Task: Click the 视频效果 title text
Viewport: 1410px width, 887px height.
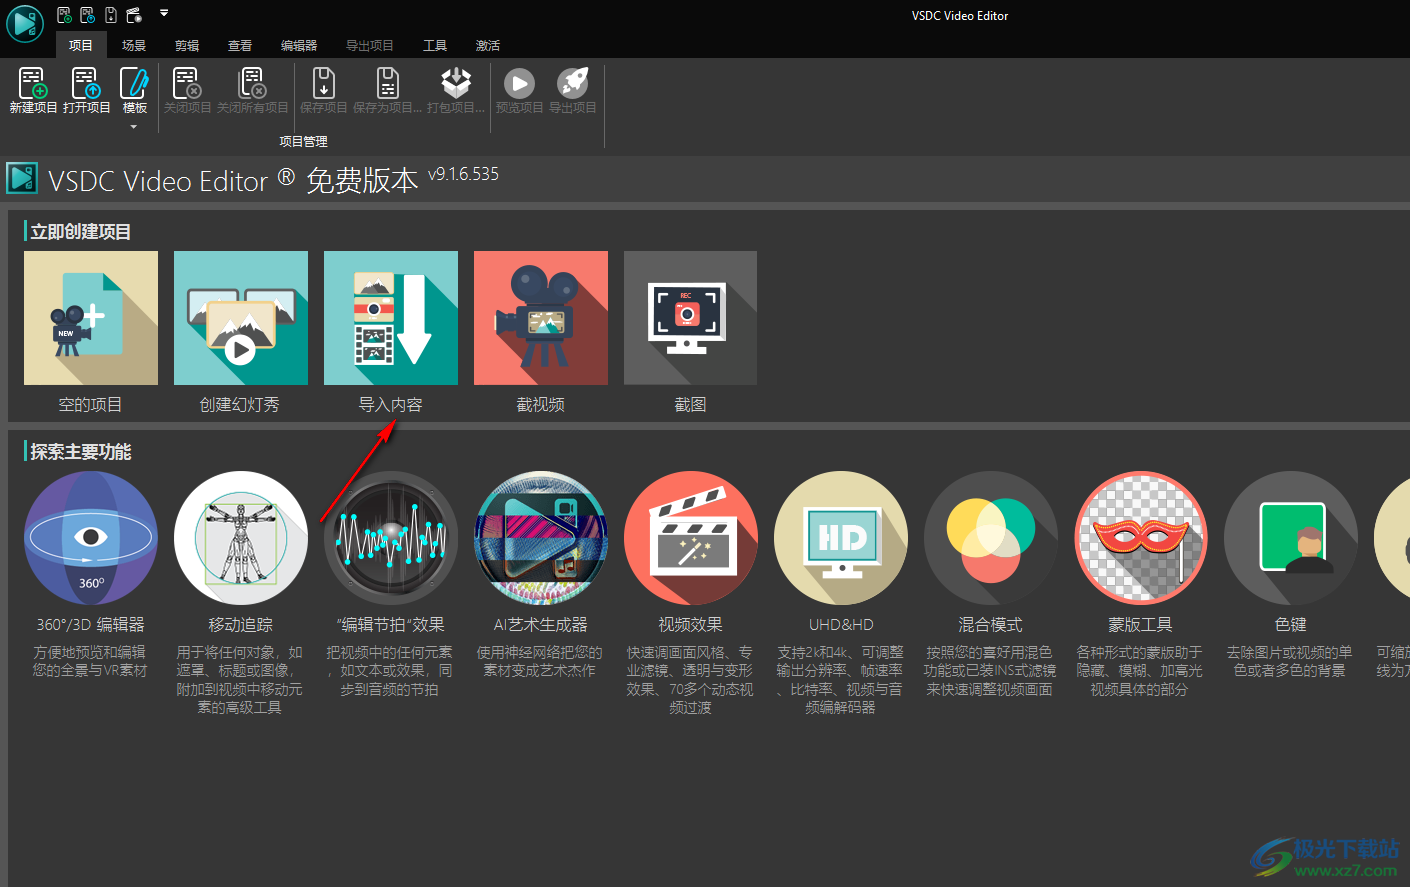Action: click(690, 625)
